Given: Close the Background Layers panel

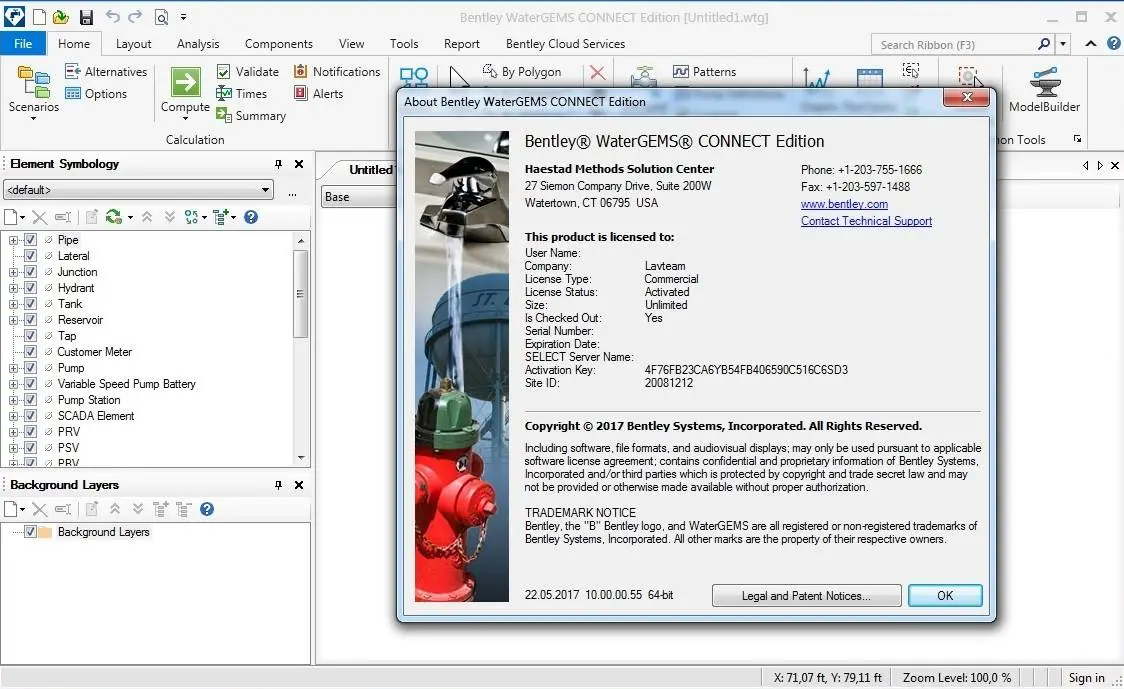Looking at the screenshot, I should (x=299, y=485).
